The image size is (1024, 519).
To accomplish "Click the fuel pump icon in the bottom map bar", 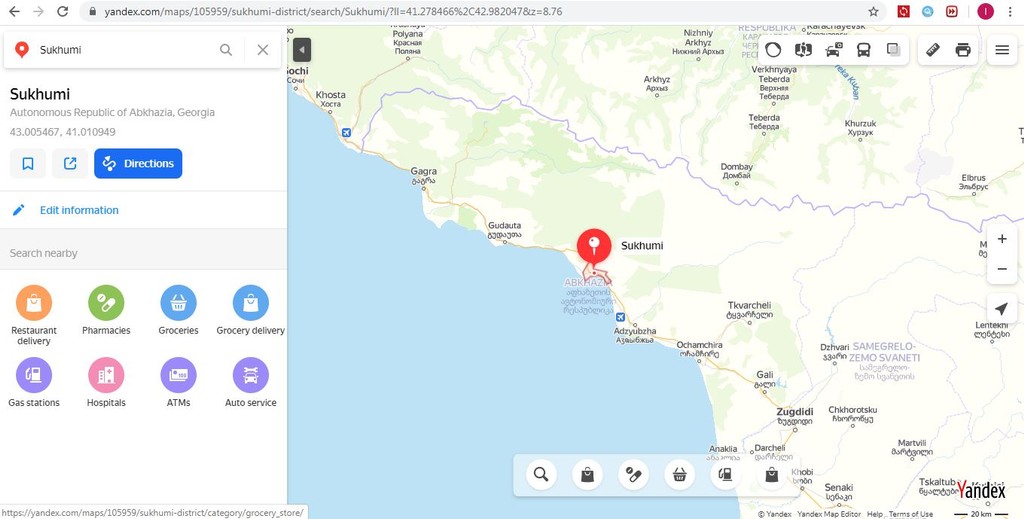I will [726, 475].
